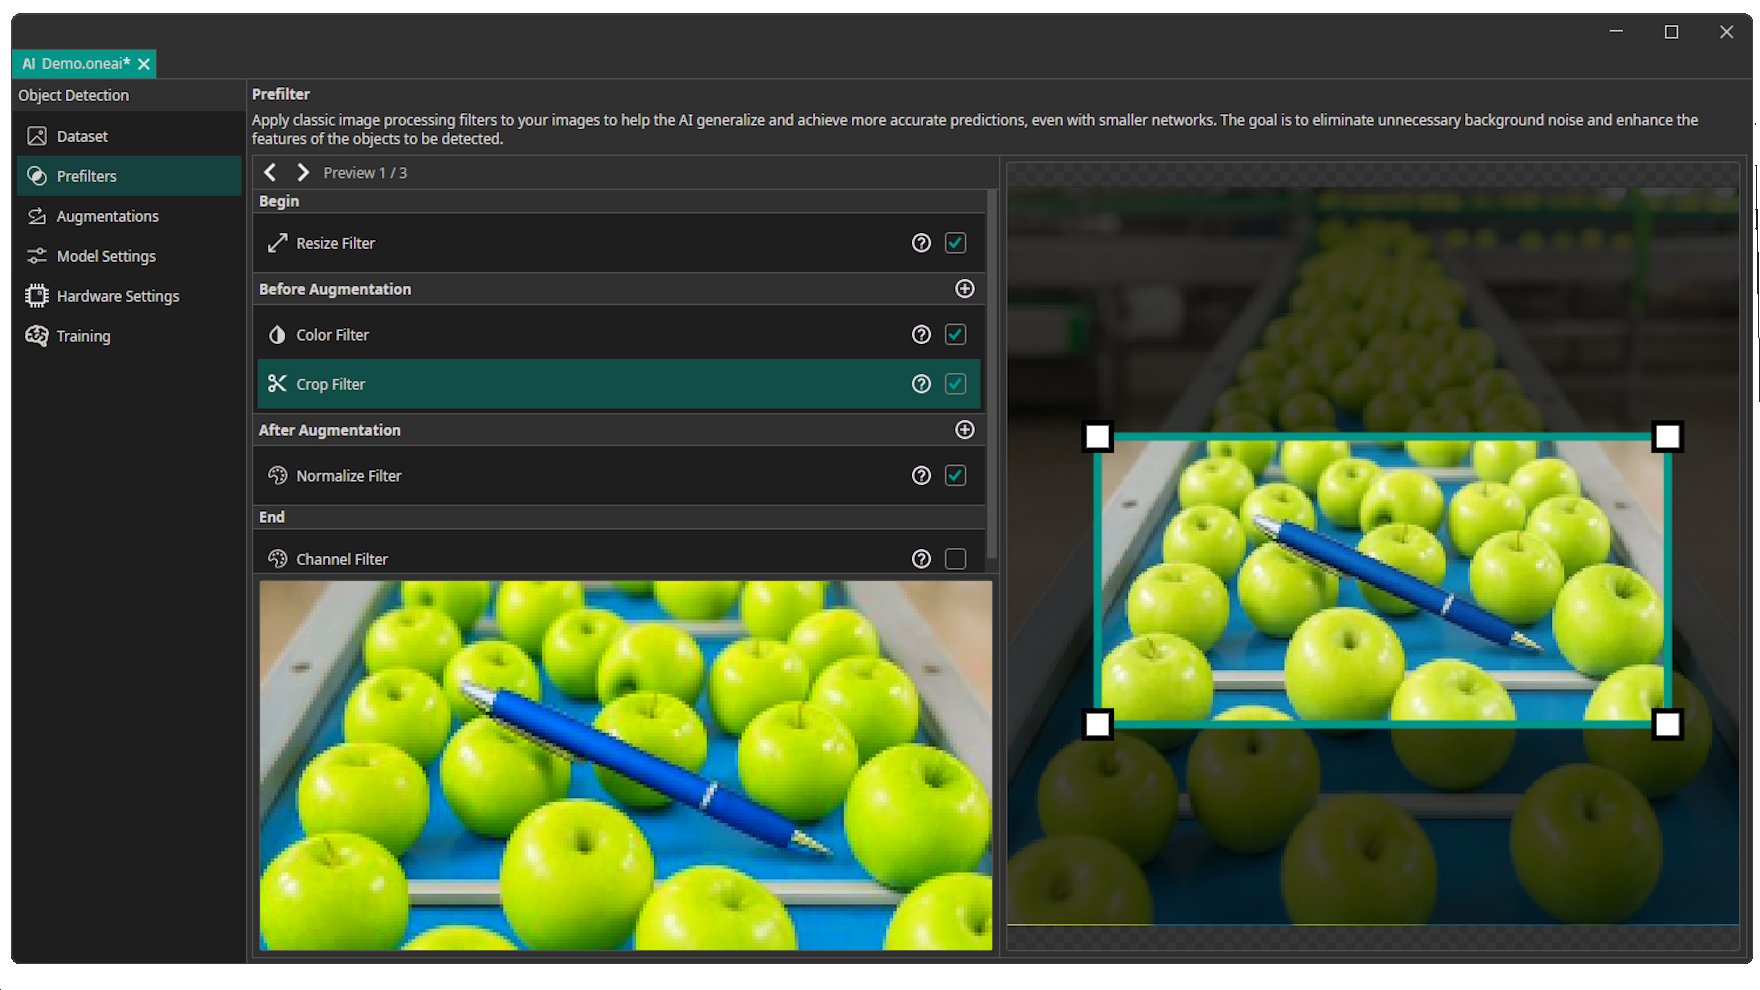Open the Dataset section in sidebar
This screenshot has width=1760, height=990.
click(x=82, y=136)
